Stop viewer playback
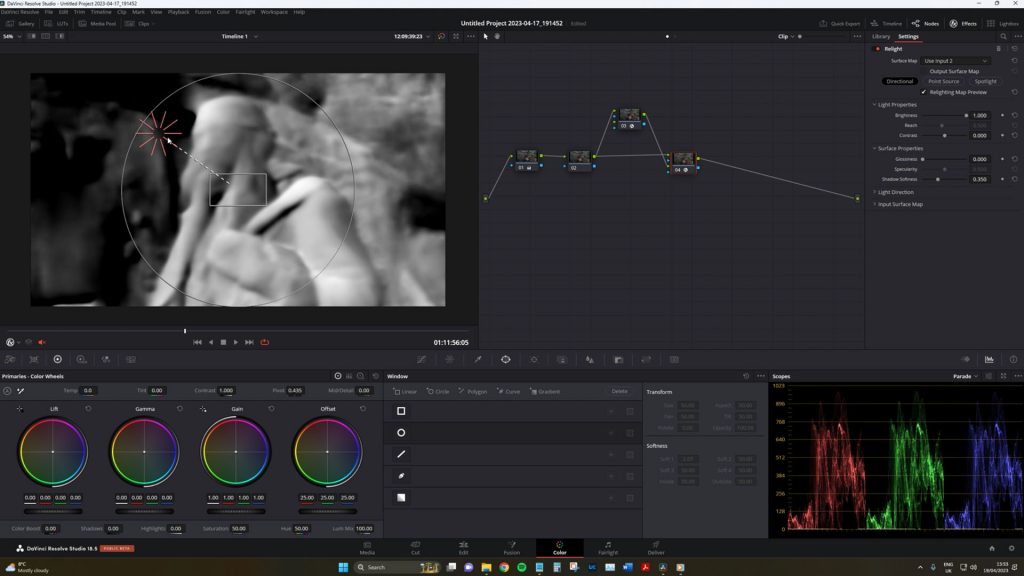 coord(223,342)
